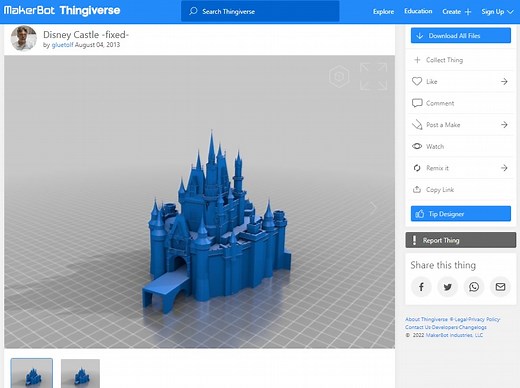This screenshot has height=388, width=520.
Task: Click the Tip Designer button
Action: [x=461, y=214]
